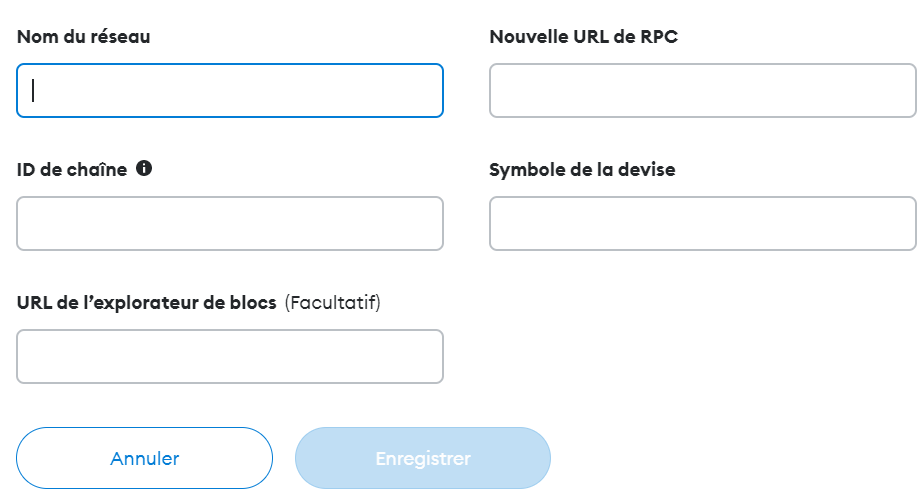Click the "Nouvelle URL de RPC" label
Screen dimensions: 923x502
(584, 37)
